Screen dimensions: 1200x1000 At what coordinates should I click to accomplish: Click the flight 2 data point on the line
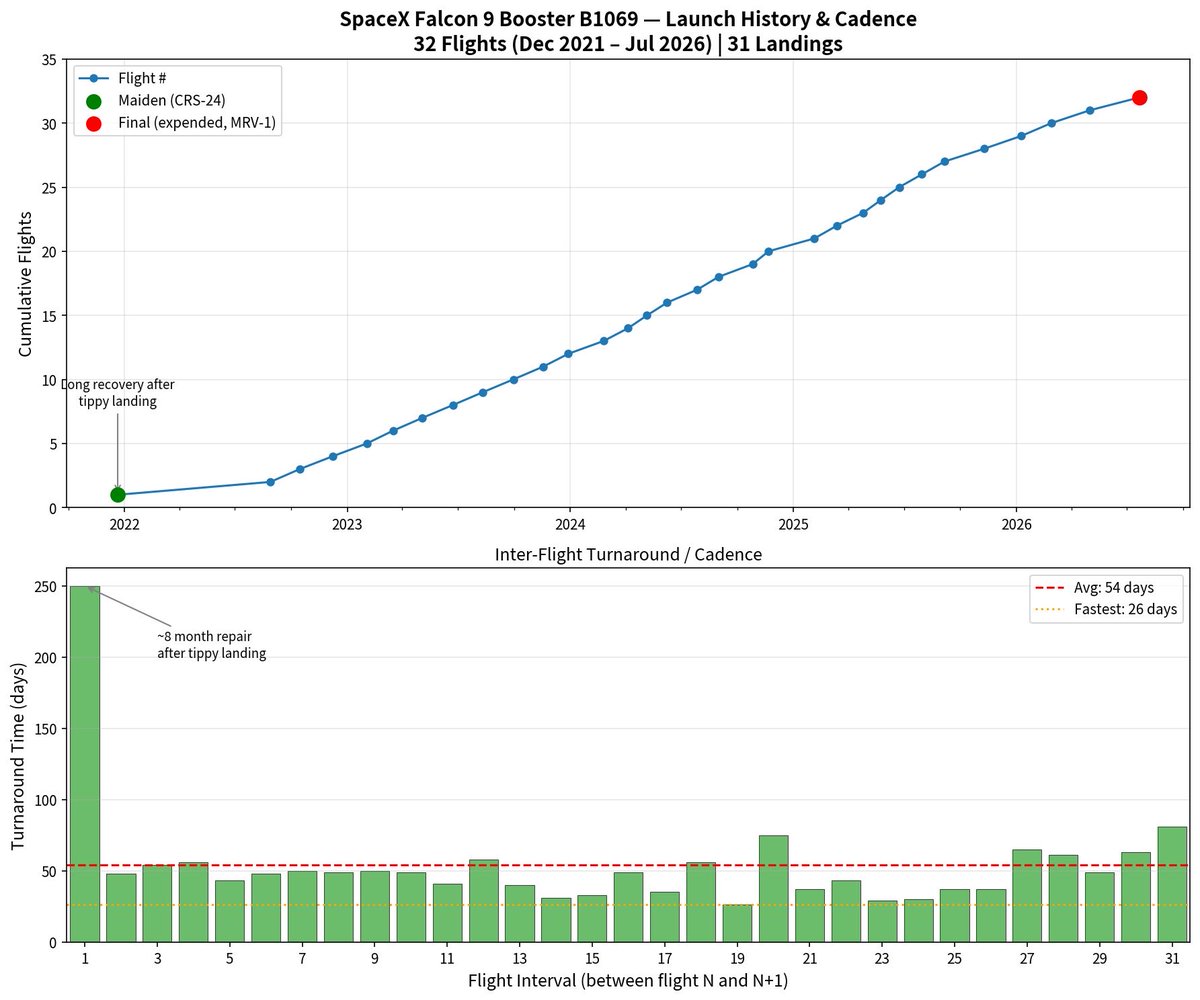270,482
